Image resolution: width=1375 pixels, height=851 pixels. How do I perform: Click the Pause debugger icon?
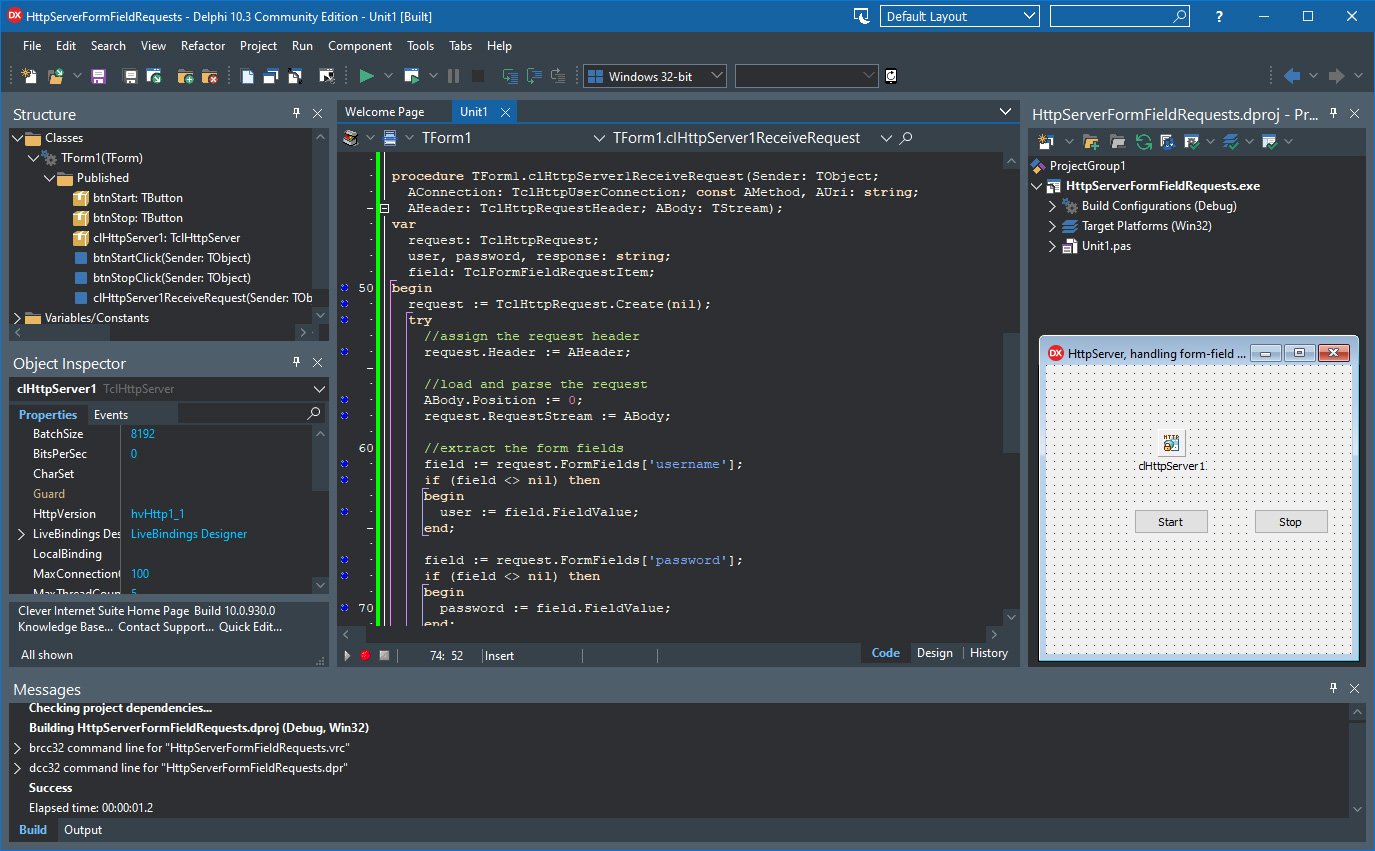pyautogui.click(x=454, y=76)
